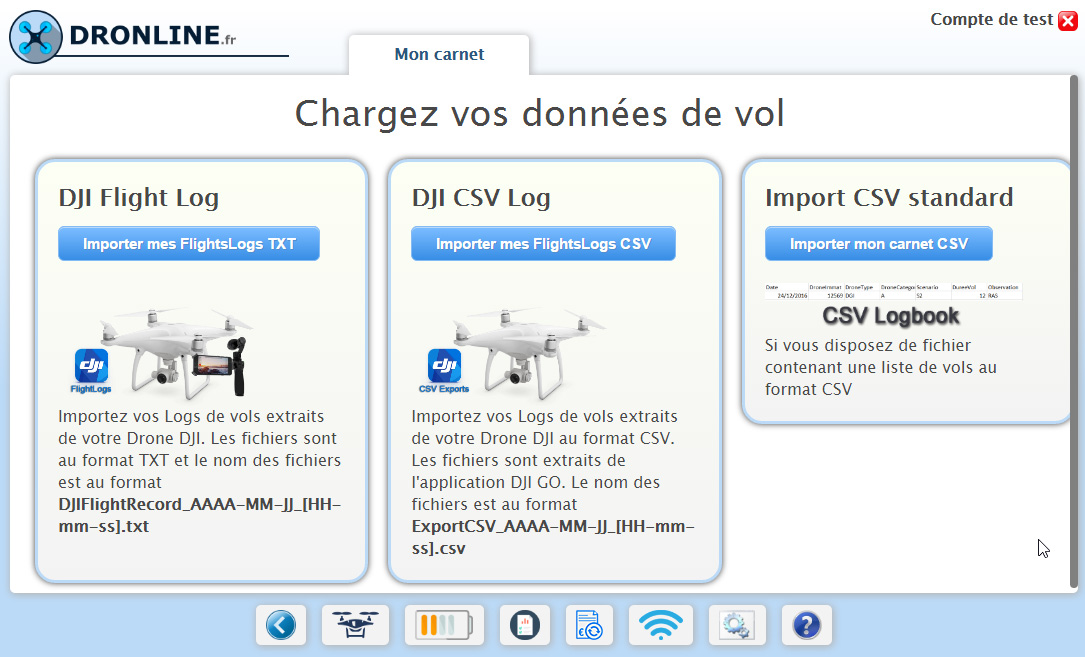
Task: Click the CSV Logbook table preview image
Action: pyautogui.click(x=893, y=291)
